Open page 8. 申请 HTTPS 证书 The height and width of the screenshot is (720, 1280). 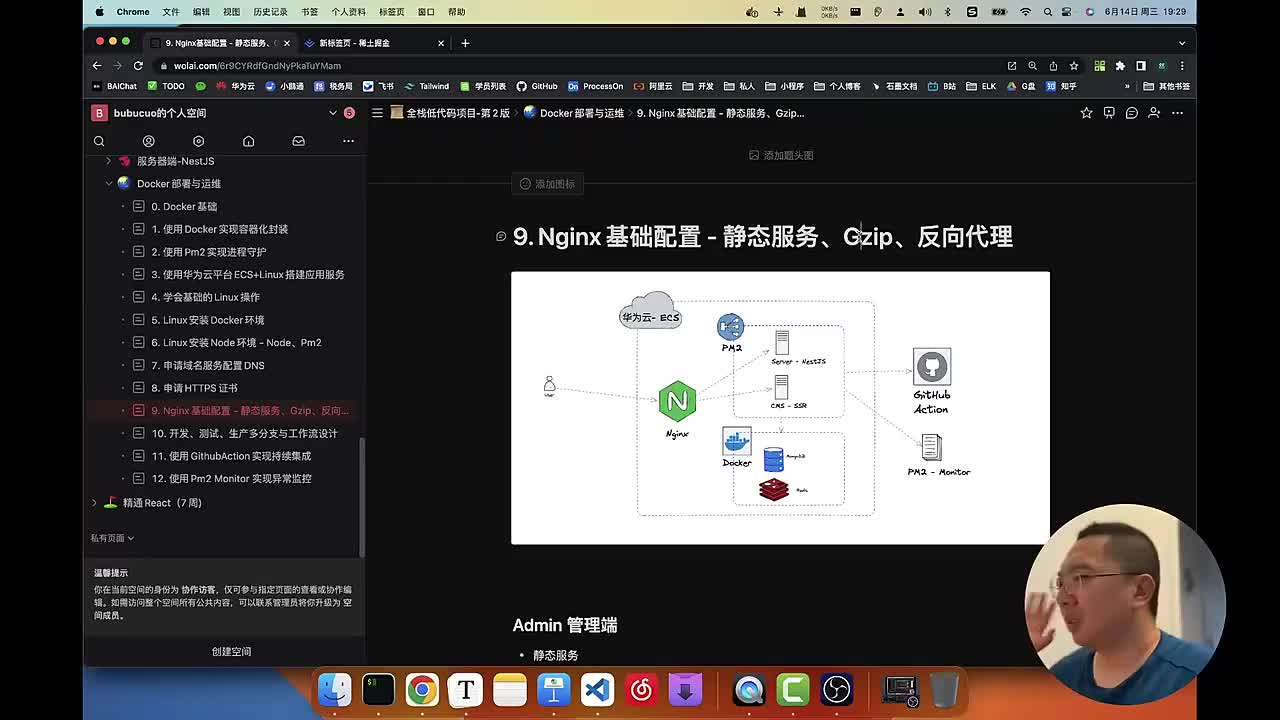click(x=194, y=388)
